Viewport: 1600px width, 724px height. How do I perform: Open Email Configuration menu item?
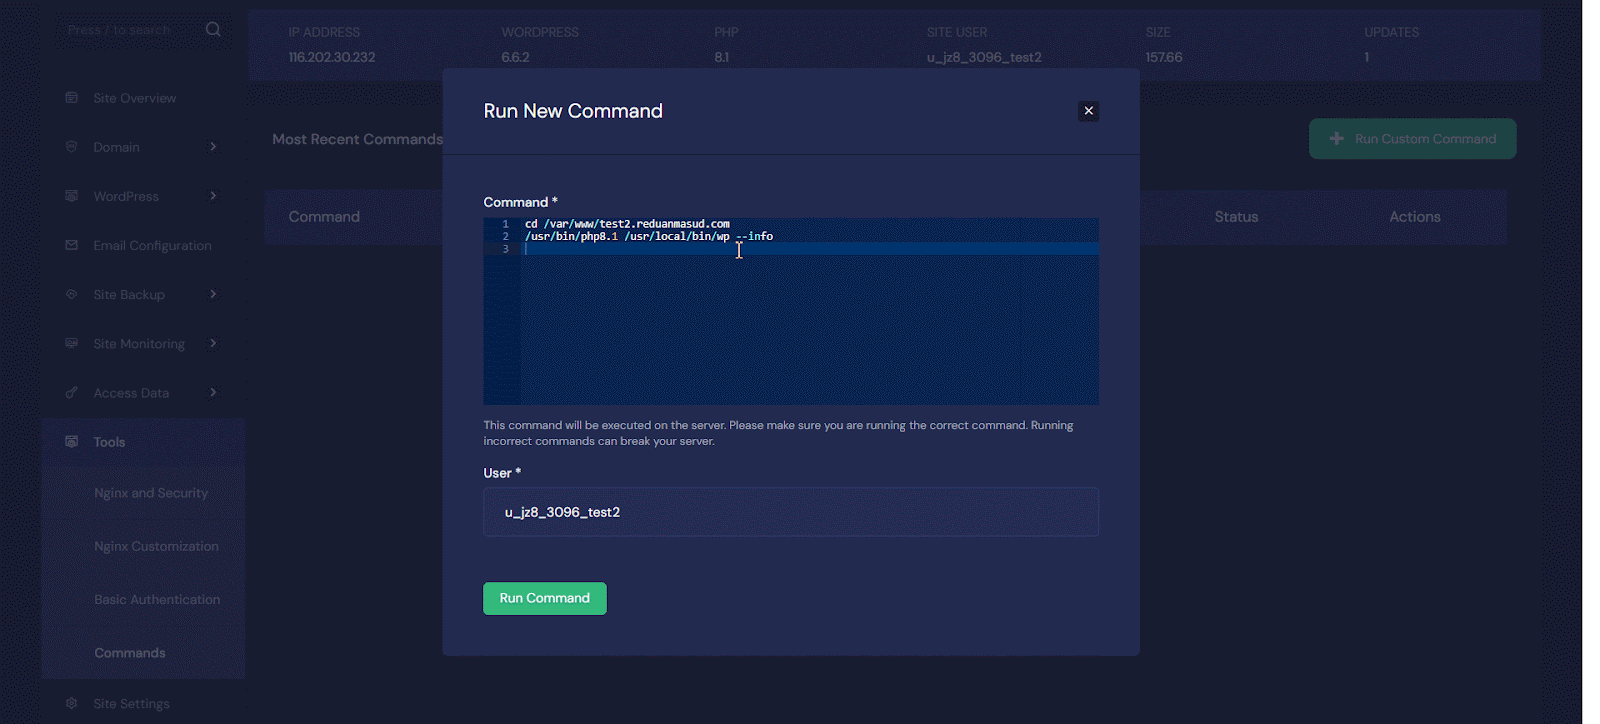[x=152, y=245]
